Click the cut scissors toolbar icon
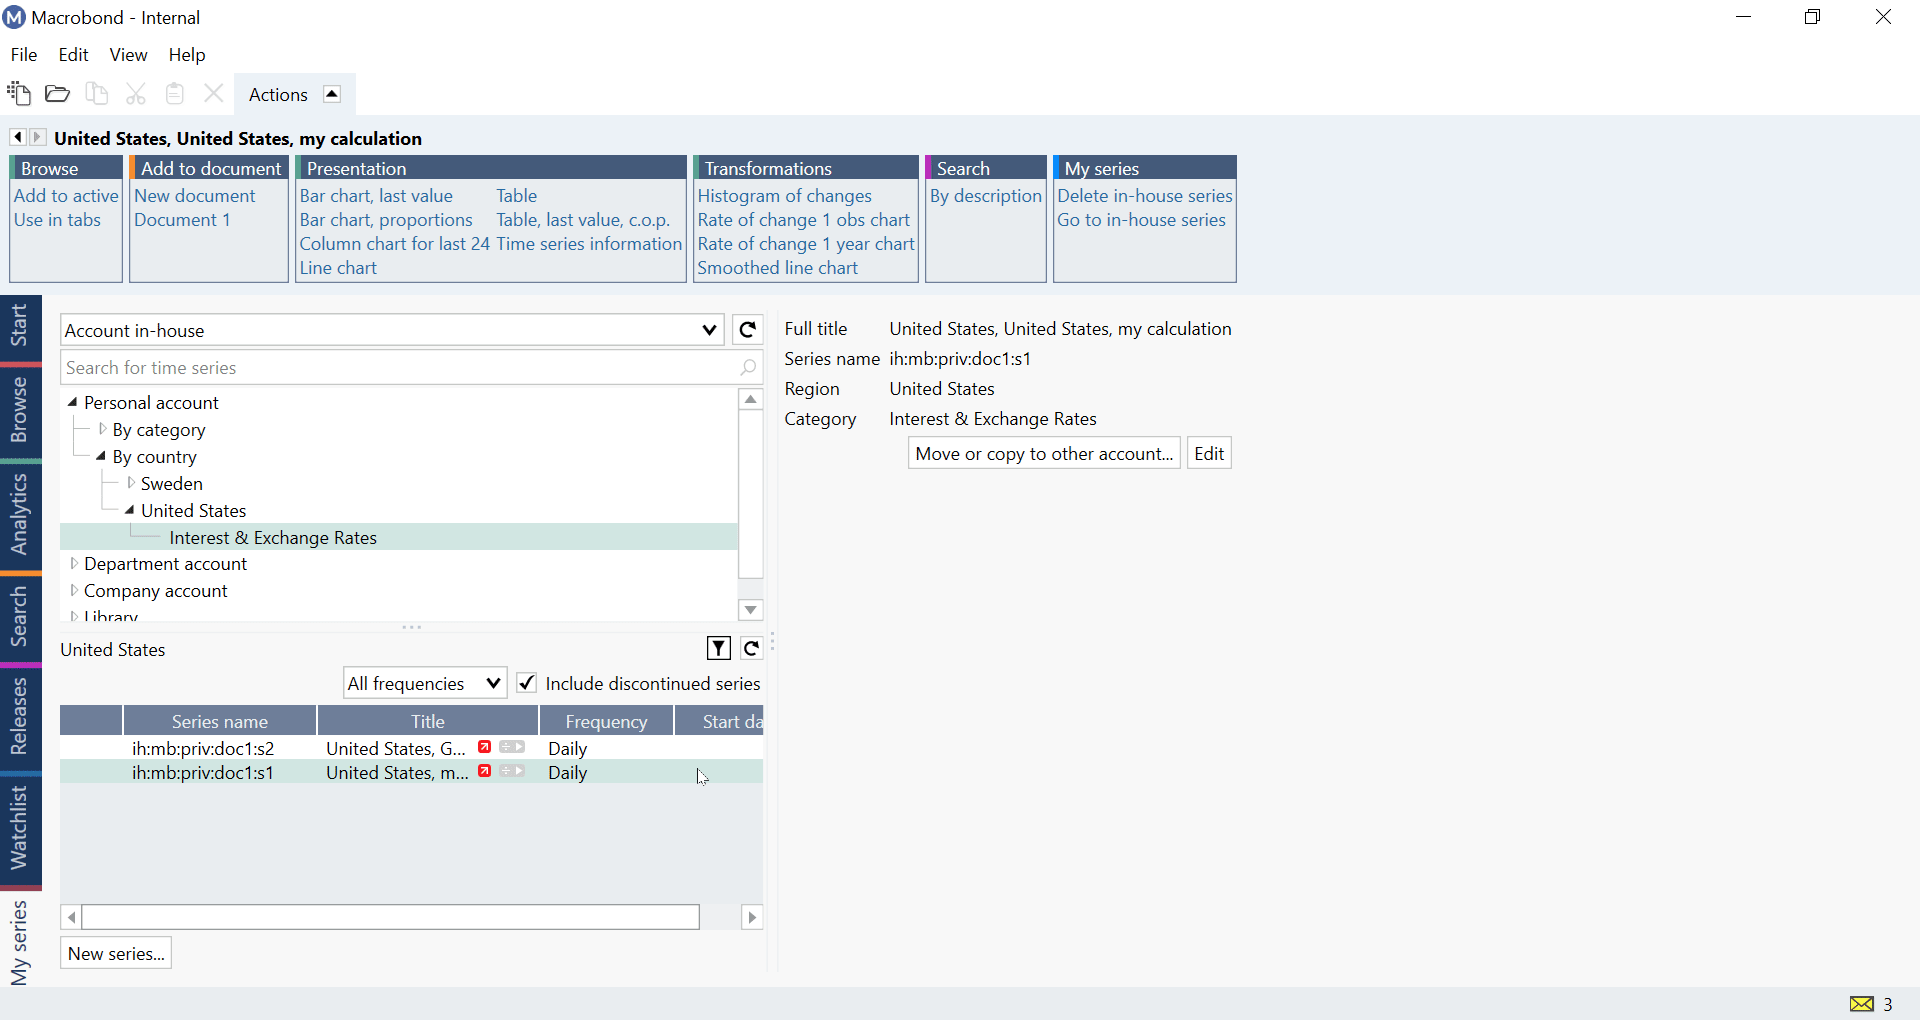The image size is (1920, 1020). click(x=136, y=94)
